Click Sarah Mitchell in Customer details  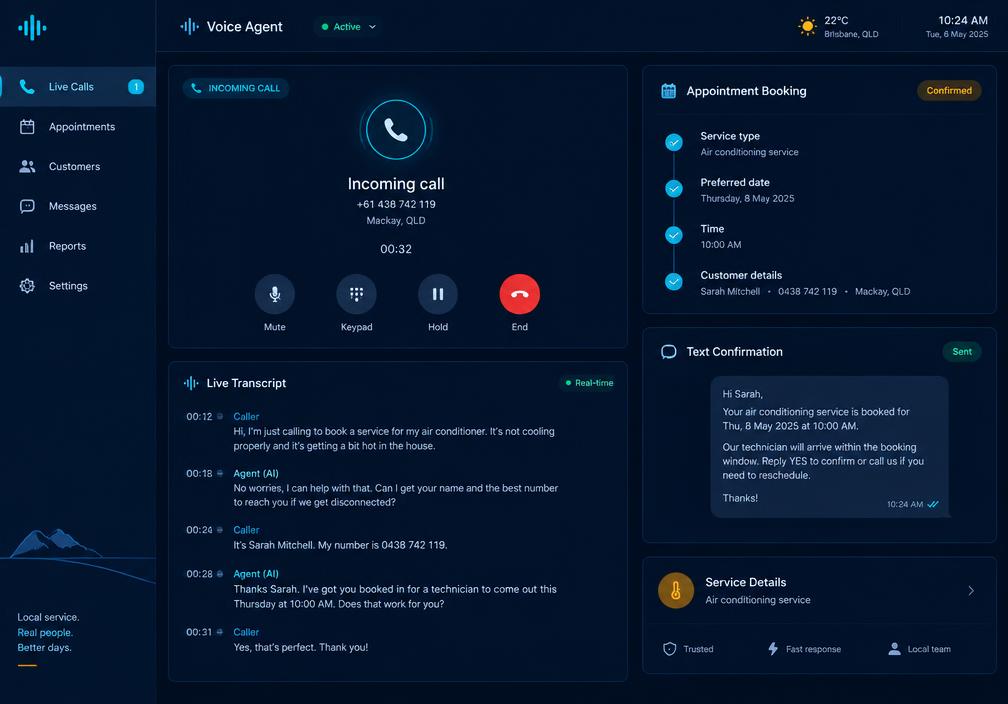pos(730,292)
